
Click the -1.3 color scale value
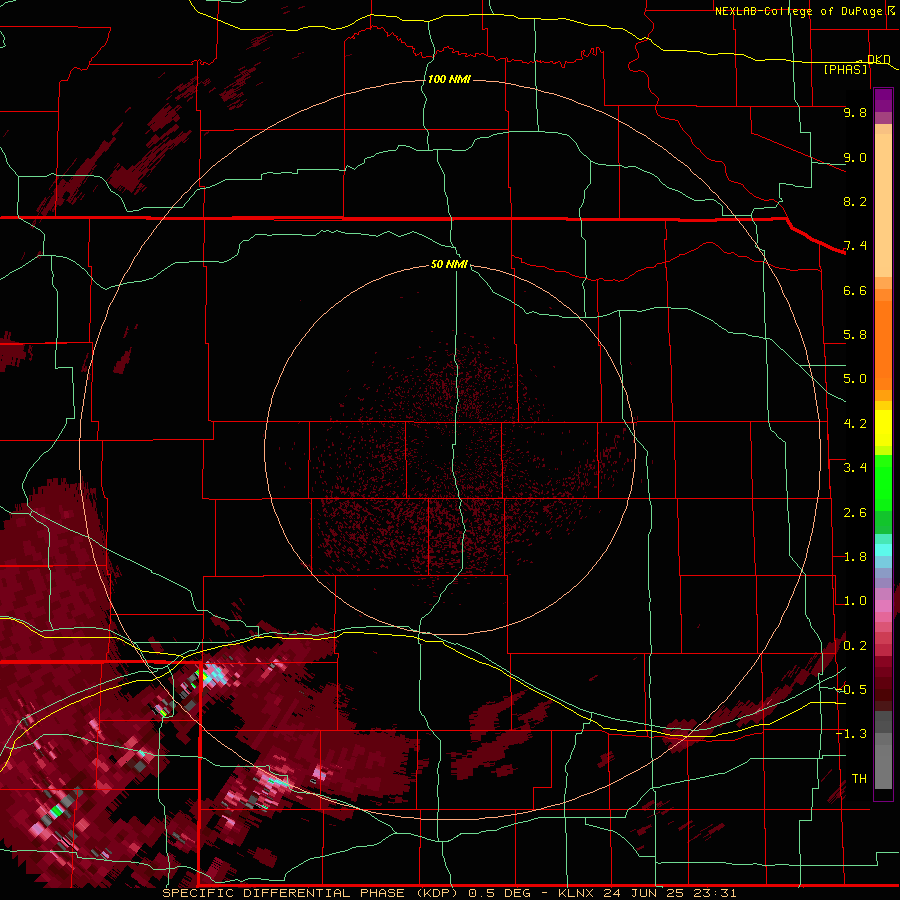851,735
